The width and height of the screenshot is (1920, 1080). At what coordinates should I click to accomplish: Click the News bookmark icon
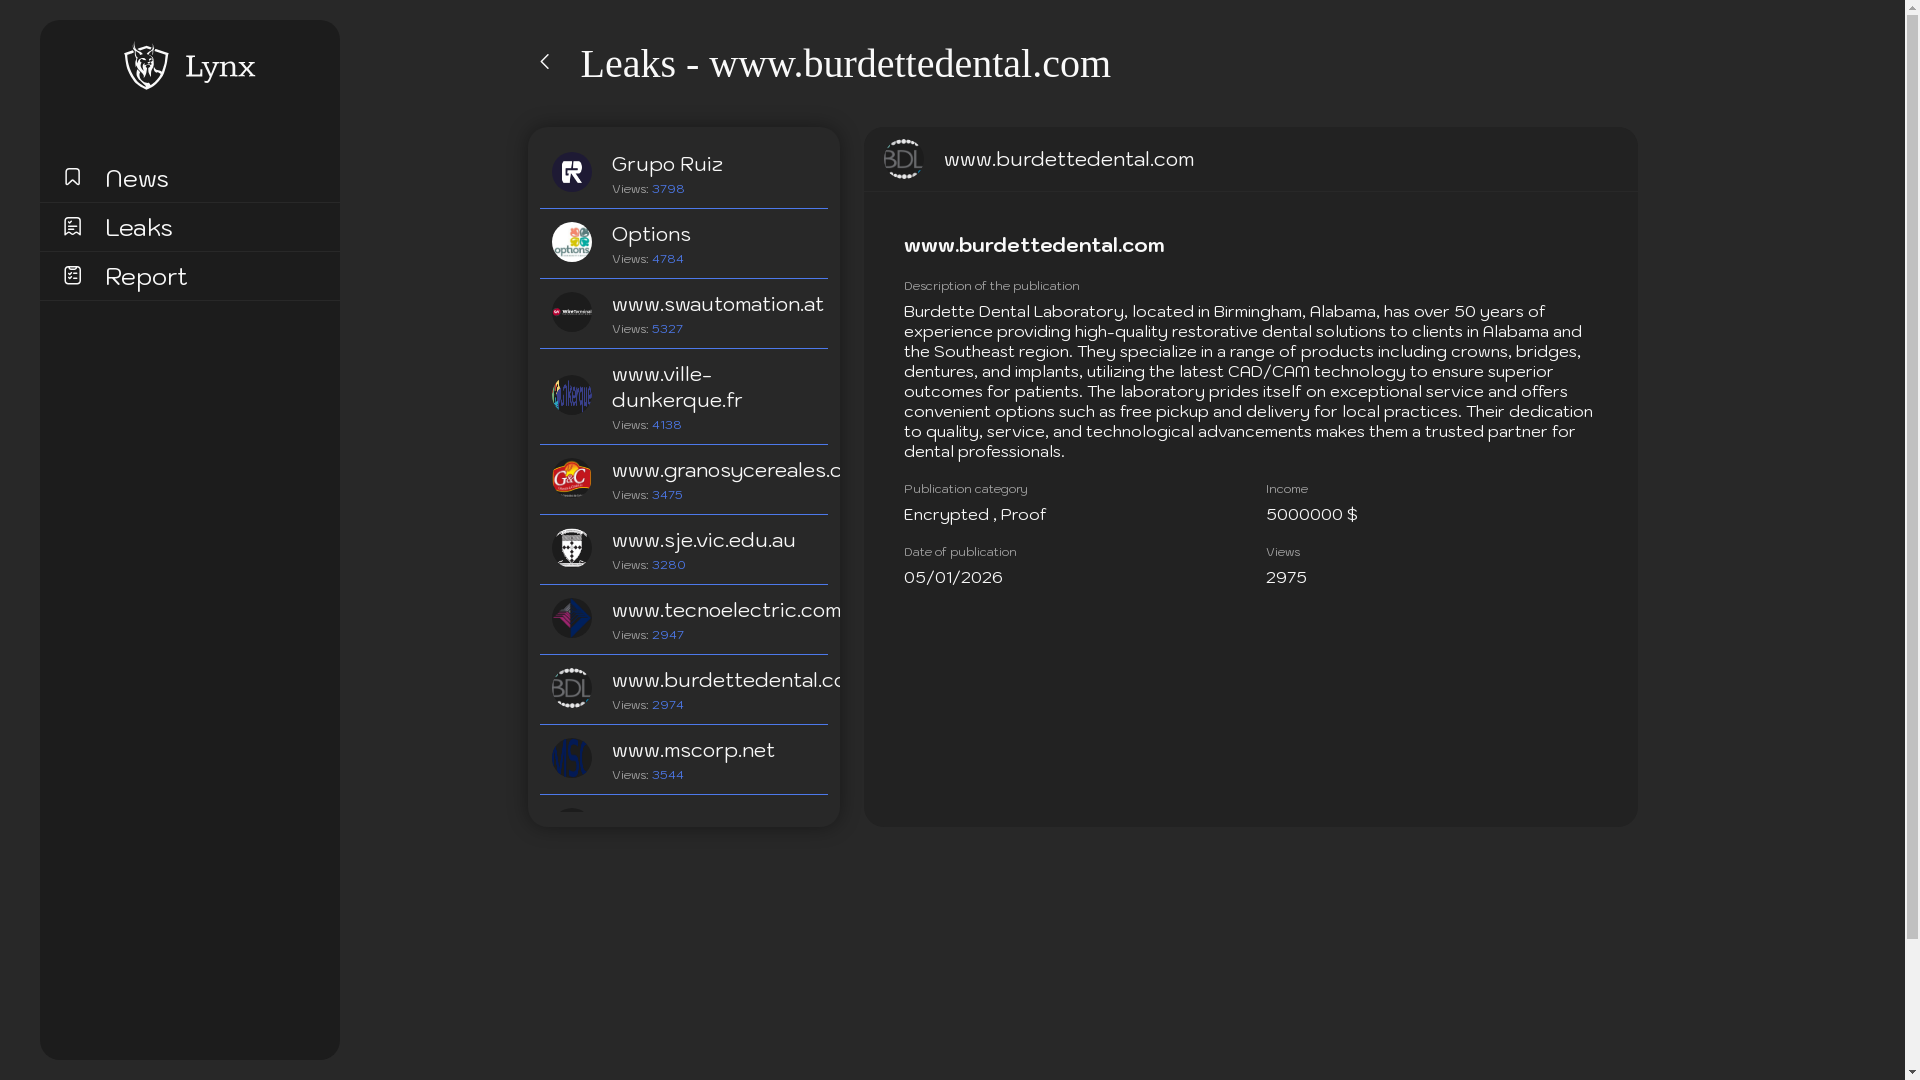pyautogui.click(x=72, y=177)
